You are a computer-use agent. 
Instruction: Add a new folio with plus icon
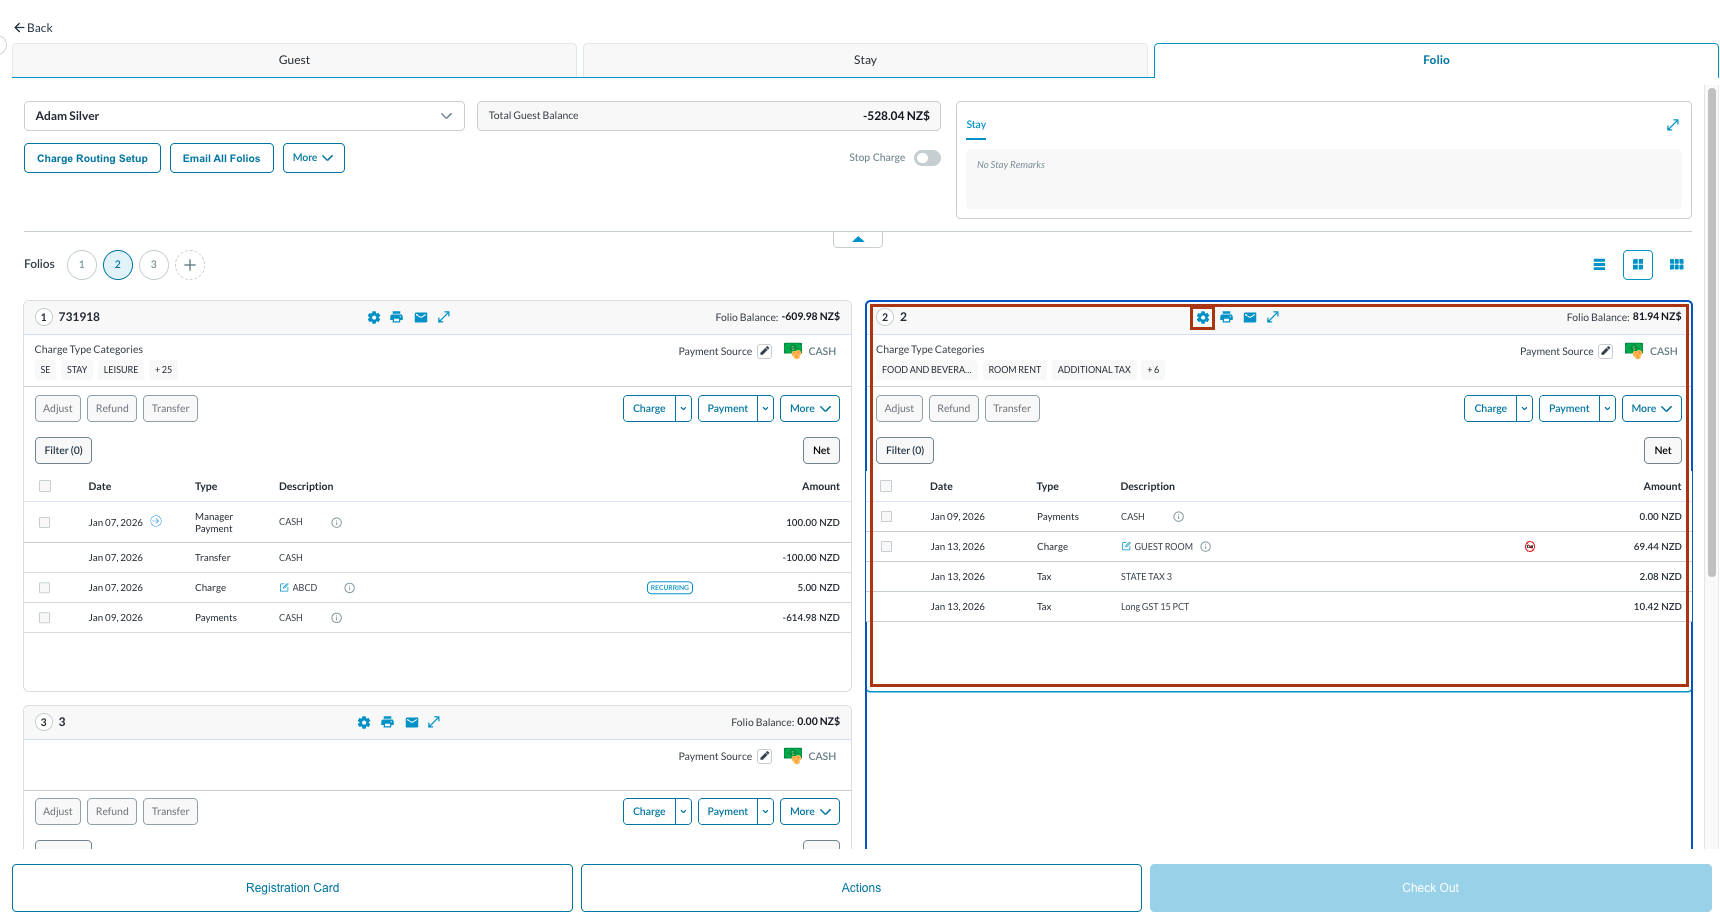point(190,265)
